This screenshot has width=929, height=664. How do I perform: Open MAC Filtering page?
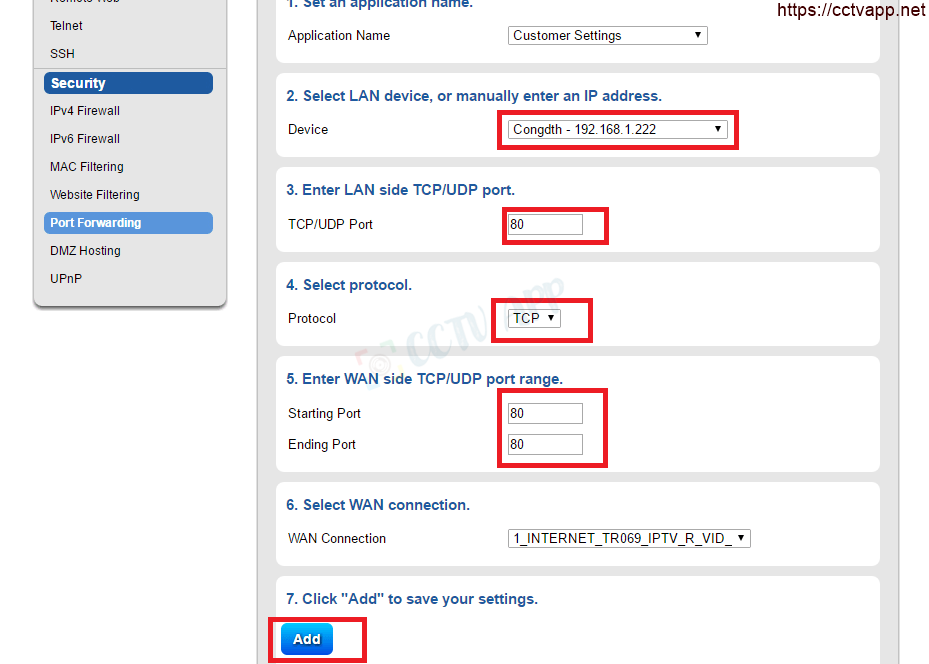click(87, 167)
